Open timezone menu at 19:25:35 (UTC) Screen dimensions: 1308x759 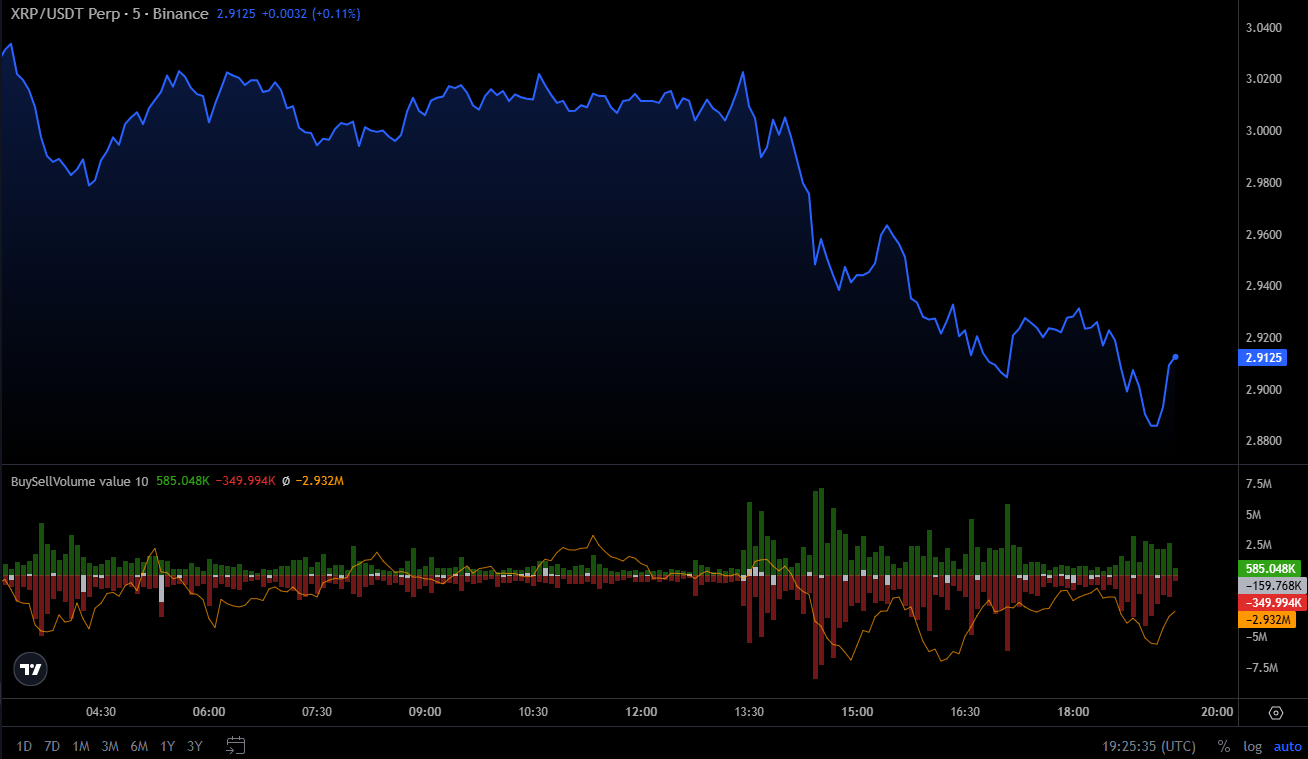click(x=1149, y=746)
